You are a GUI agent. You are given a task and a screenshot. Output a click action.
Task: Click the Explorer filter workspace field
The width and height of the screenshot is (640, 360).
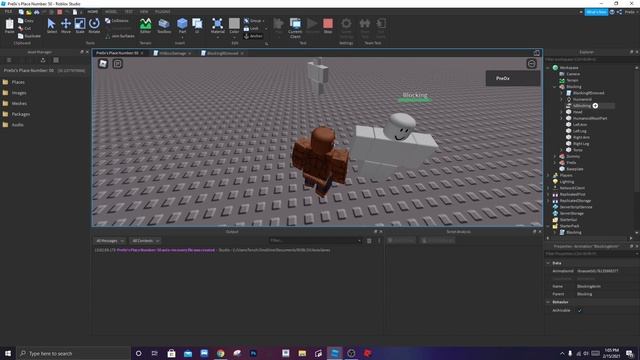pos(591,60)
